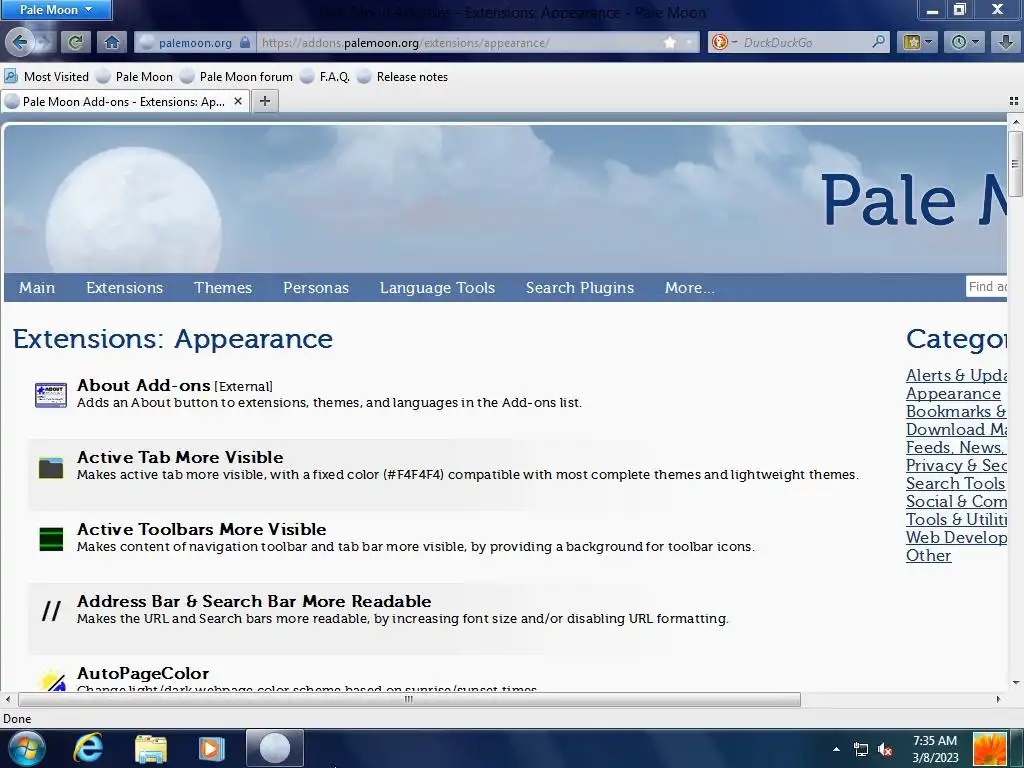The image size is (1024, 768).
Task: Open the Downloads arrow button
Action: point(1006,42)
